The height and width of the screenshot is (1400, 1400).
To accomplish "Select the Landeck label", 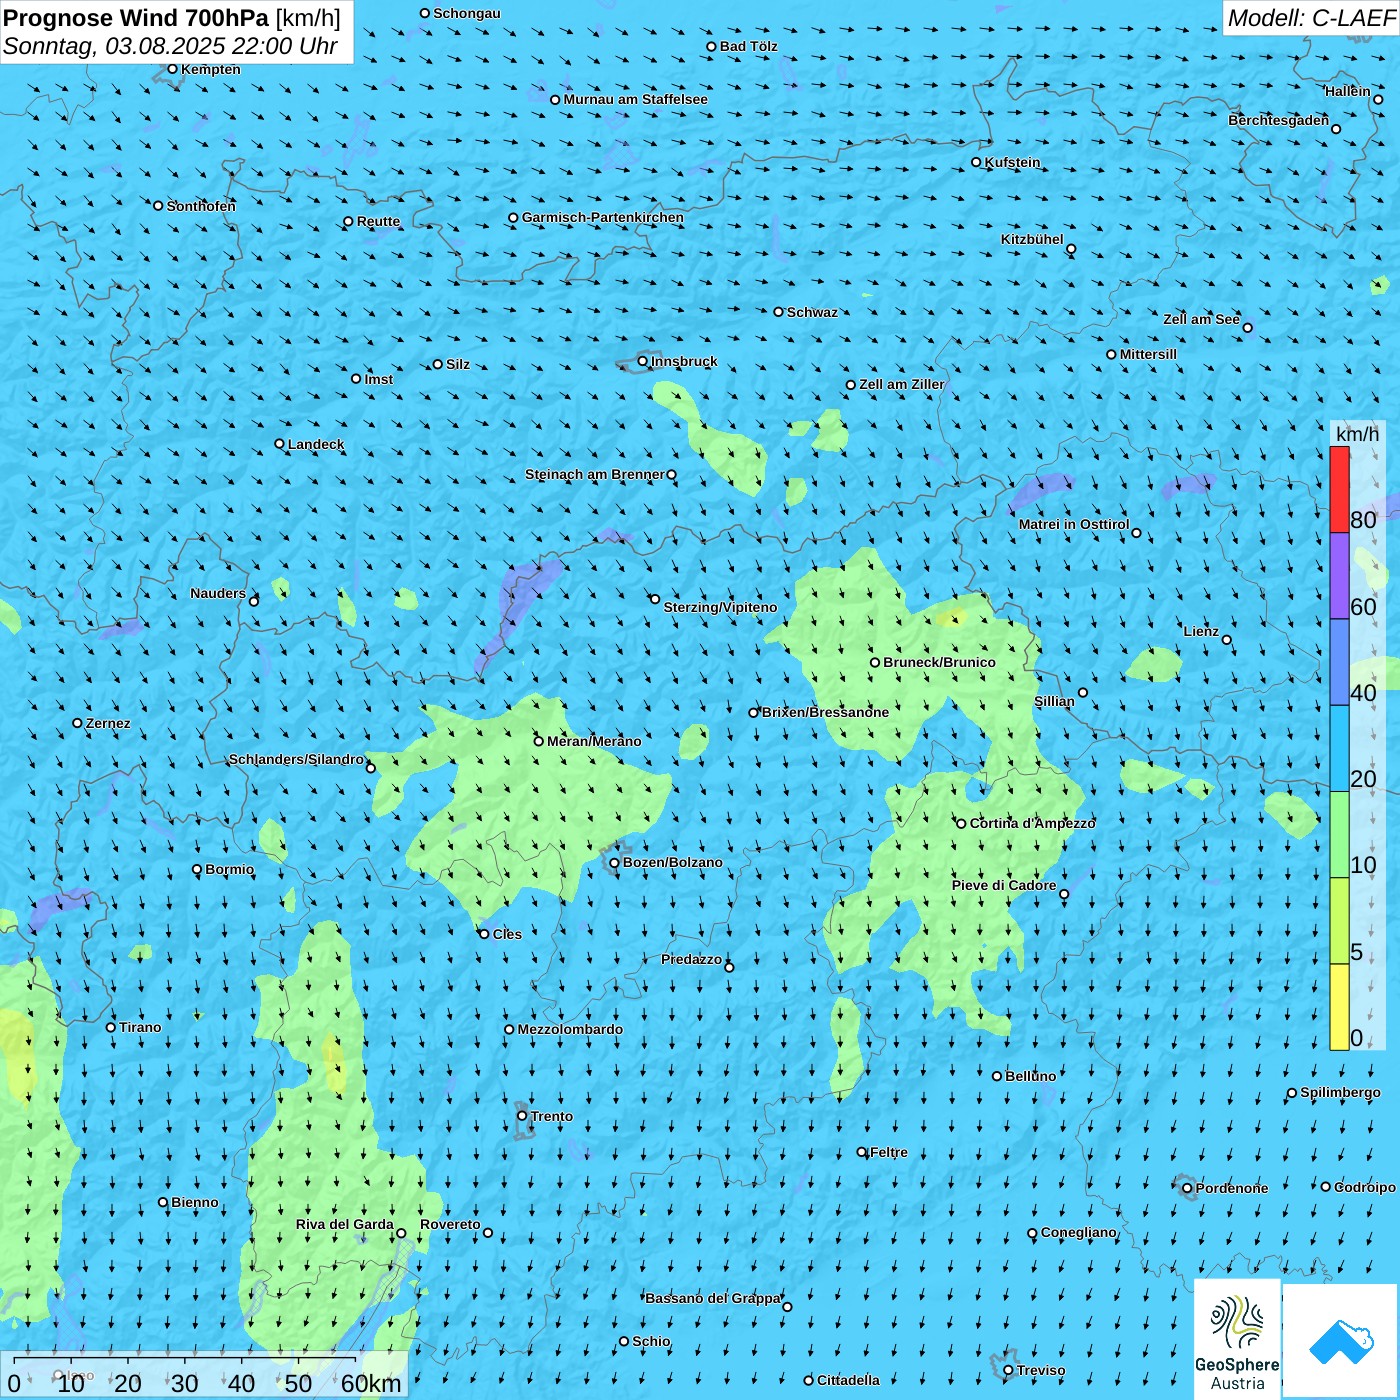I will [316, 444].
